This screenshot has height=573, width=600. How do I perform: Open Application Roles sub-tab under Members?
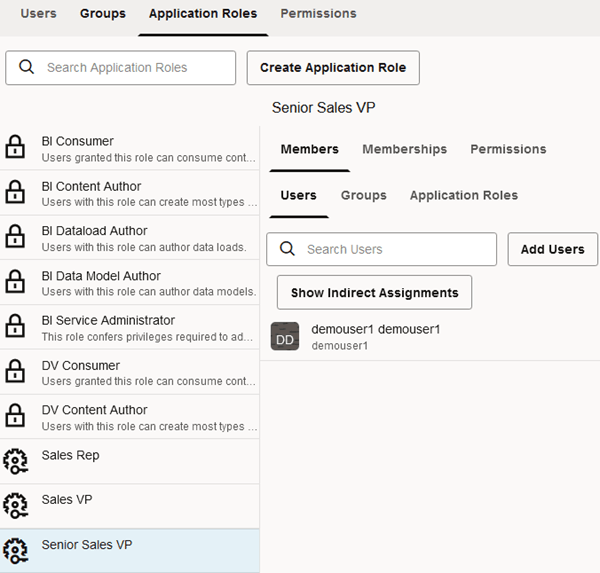click(463, 195)
